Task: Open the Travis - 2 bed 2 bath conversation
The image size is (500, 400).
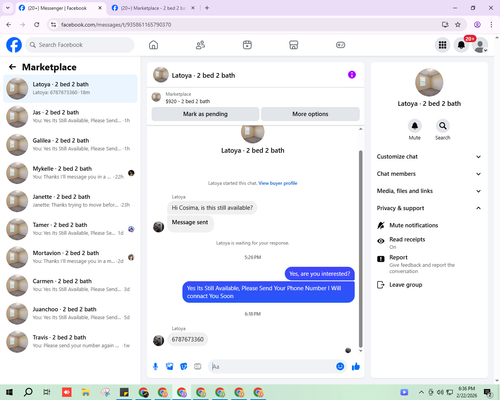Action: point(70,341)
